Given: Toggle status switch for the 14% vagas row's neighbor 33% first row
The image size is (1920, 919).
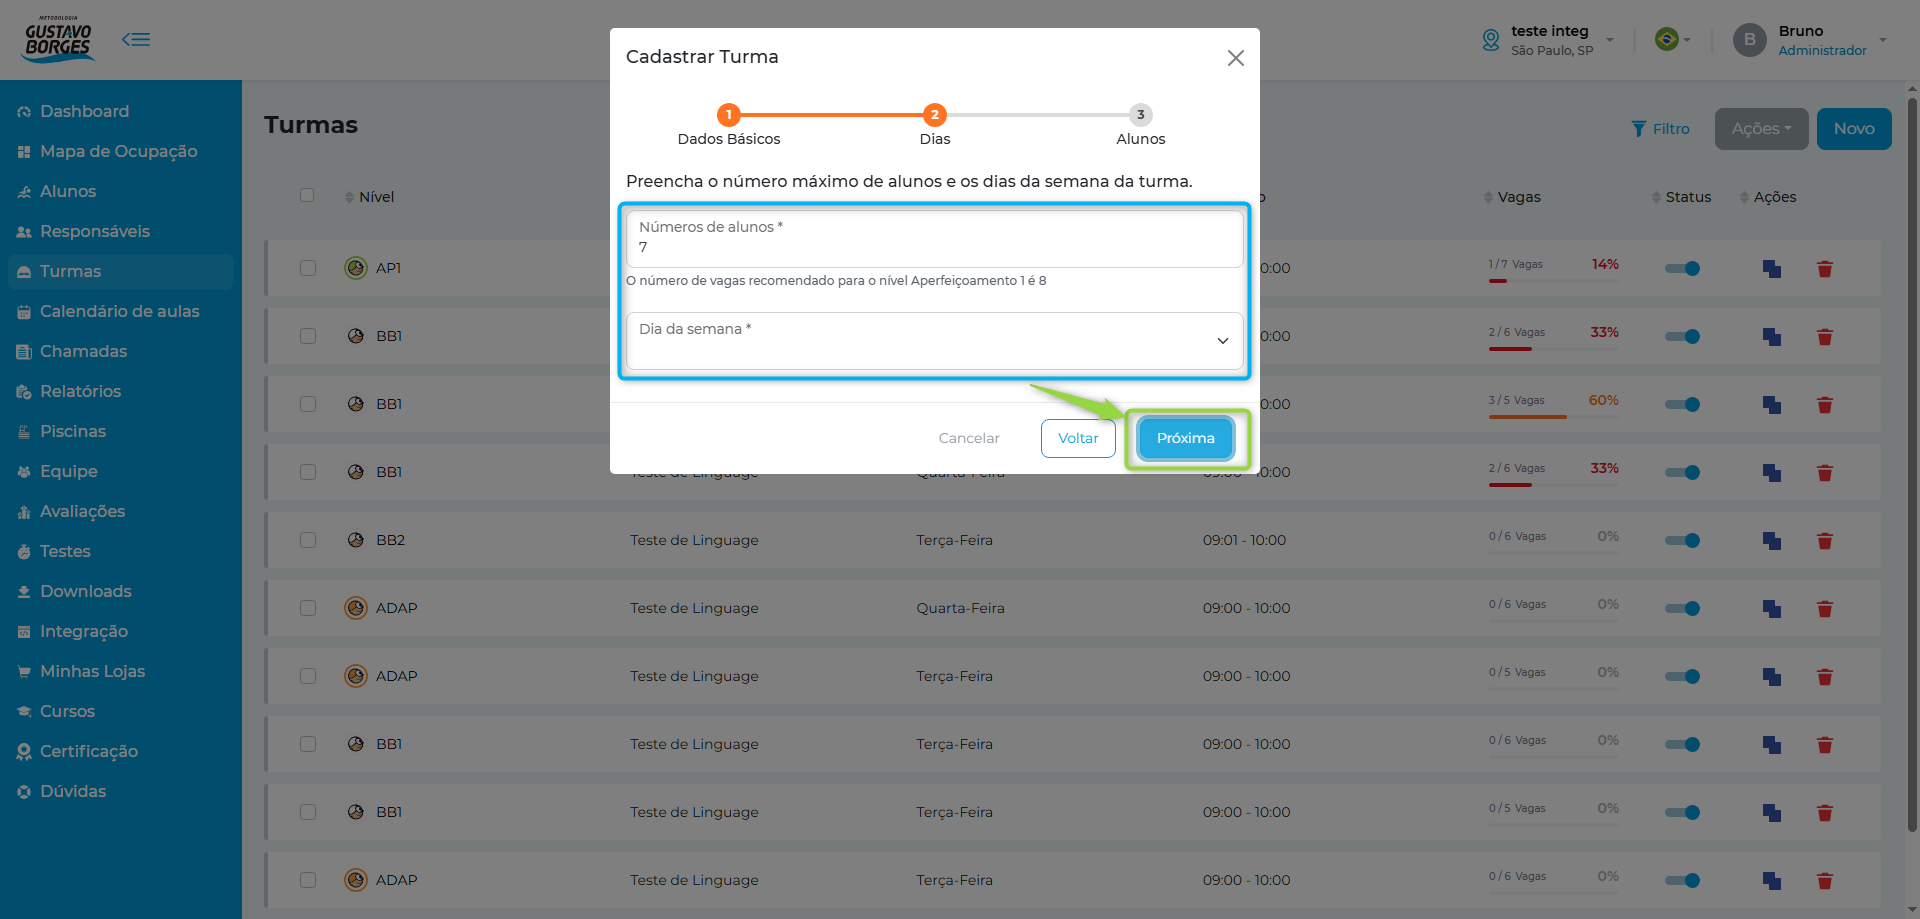Looking at the screenshot, I should [x=1682, y=336].
